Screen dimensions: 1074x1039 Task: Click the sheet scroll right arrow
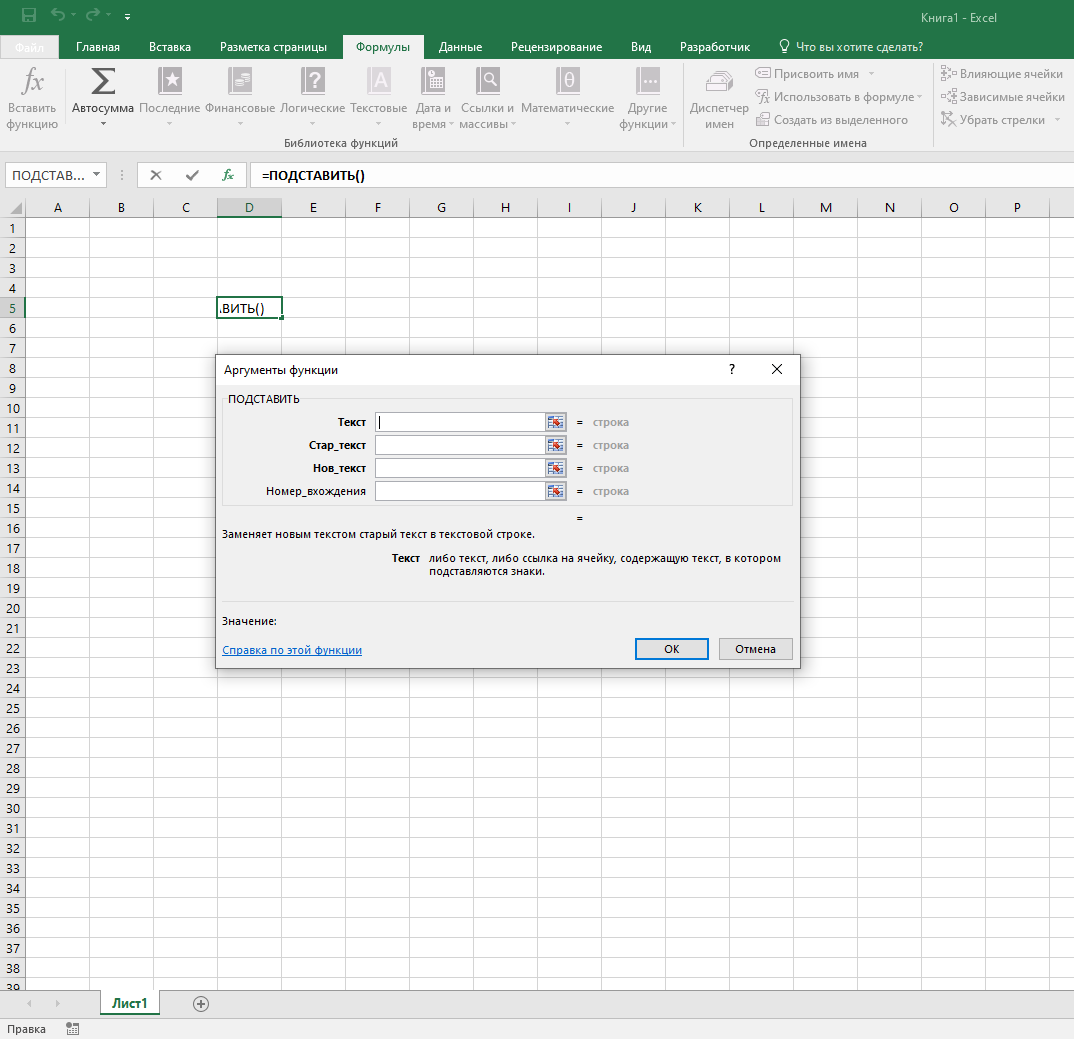pyautogui.click(x=58, y=1003)
